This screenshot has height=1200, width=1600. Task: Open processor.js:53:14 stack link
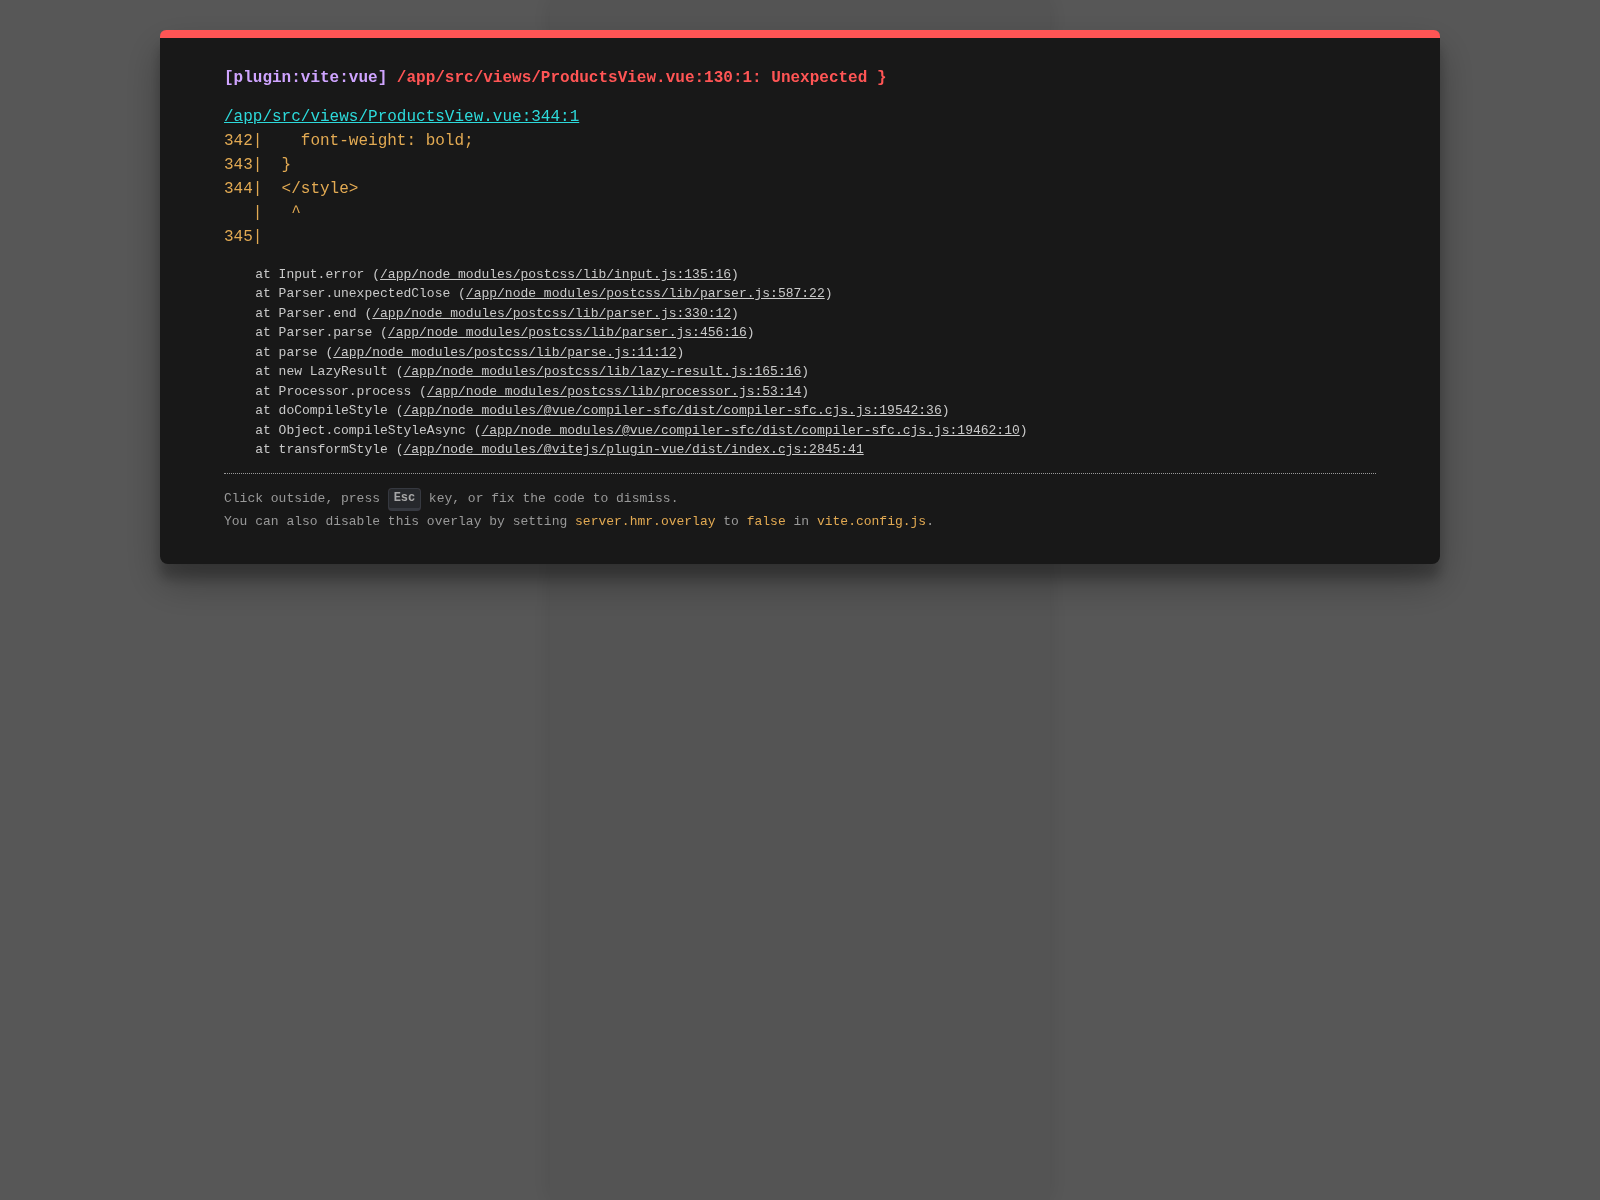coord(614,392)
